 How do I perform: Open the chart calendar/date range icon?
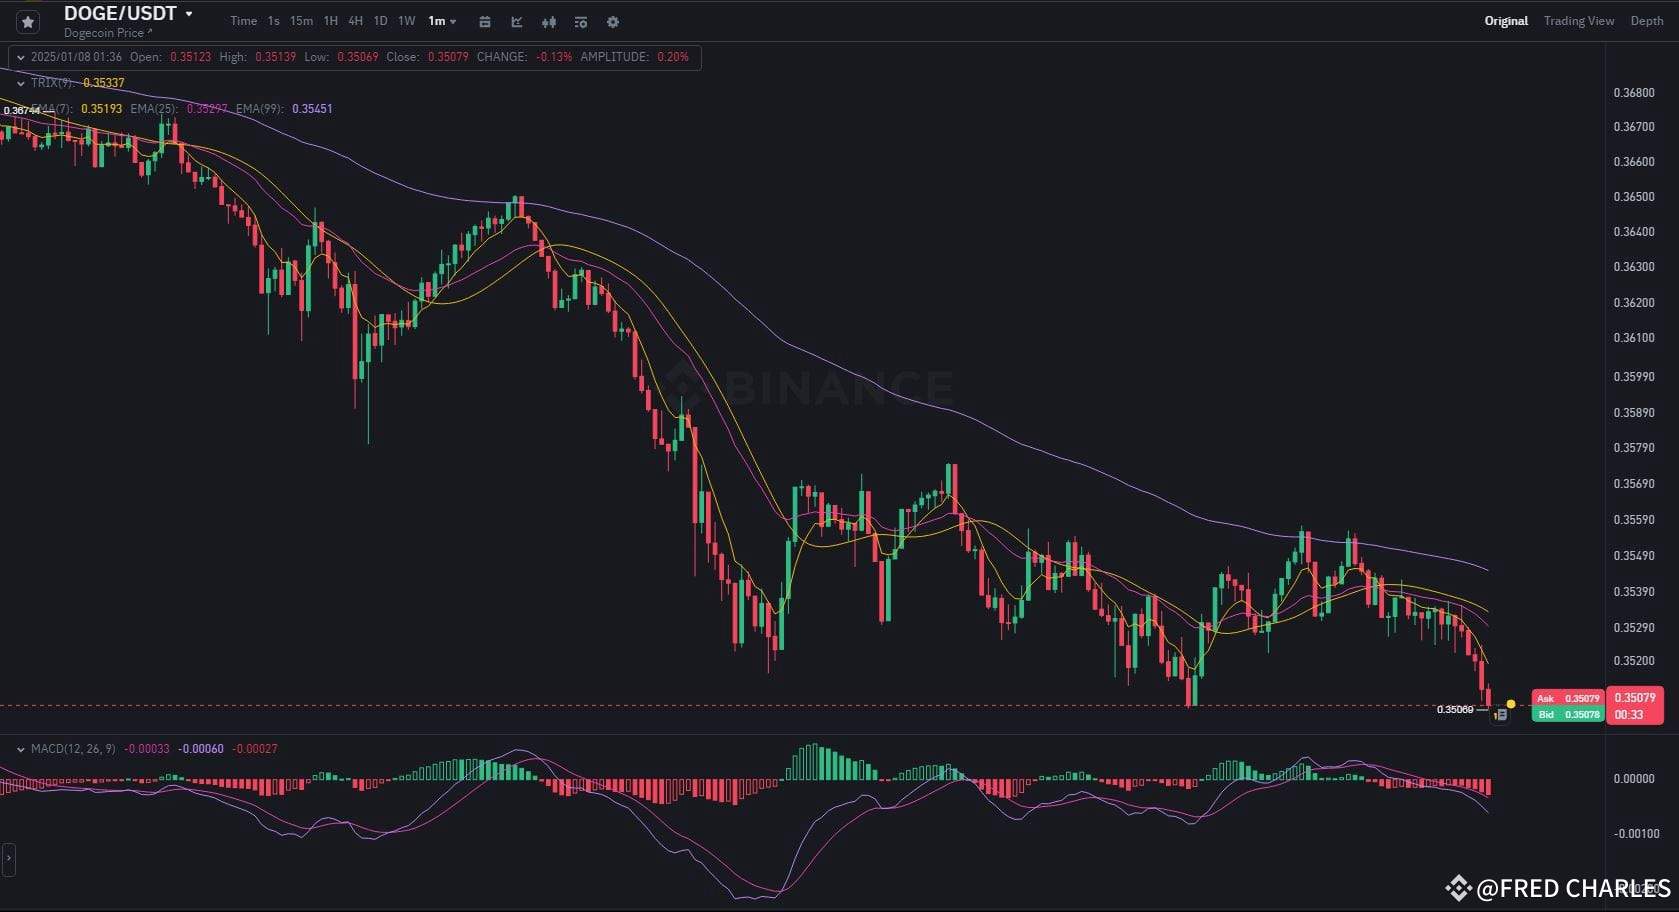[485, 21]
